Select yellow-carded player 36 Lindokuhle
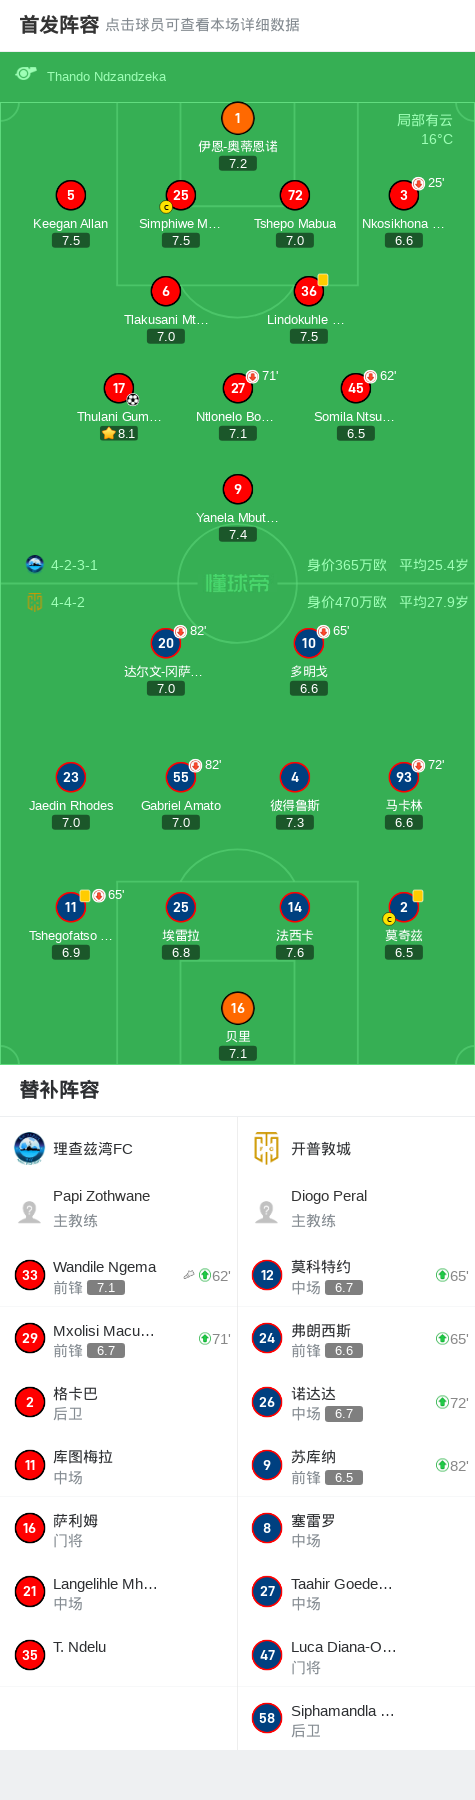This screenshot has width=475, height=1800. 309,291
